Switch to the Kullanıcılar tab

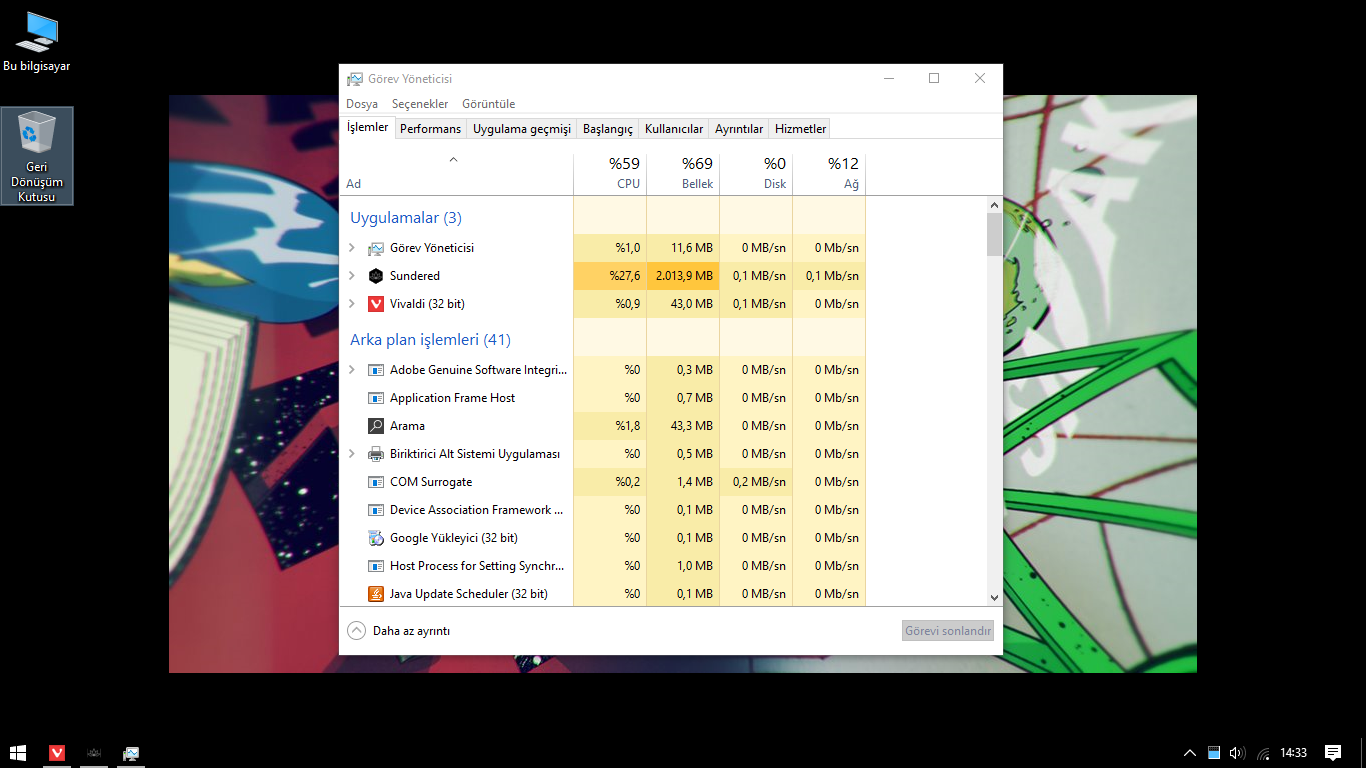click(674, 129)
